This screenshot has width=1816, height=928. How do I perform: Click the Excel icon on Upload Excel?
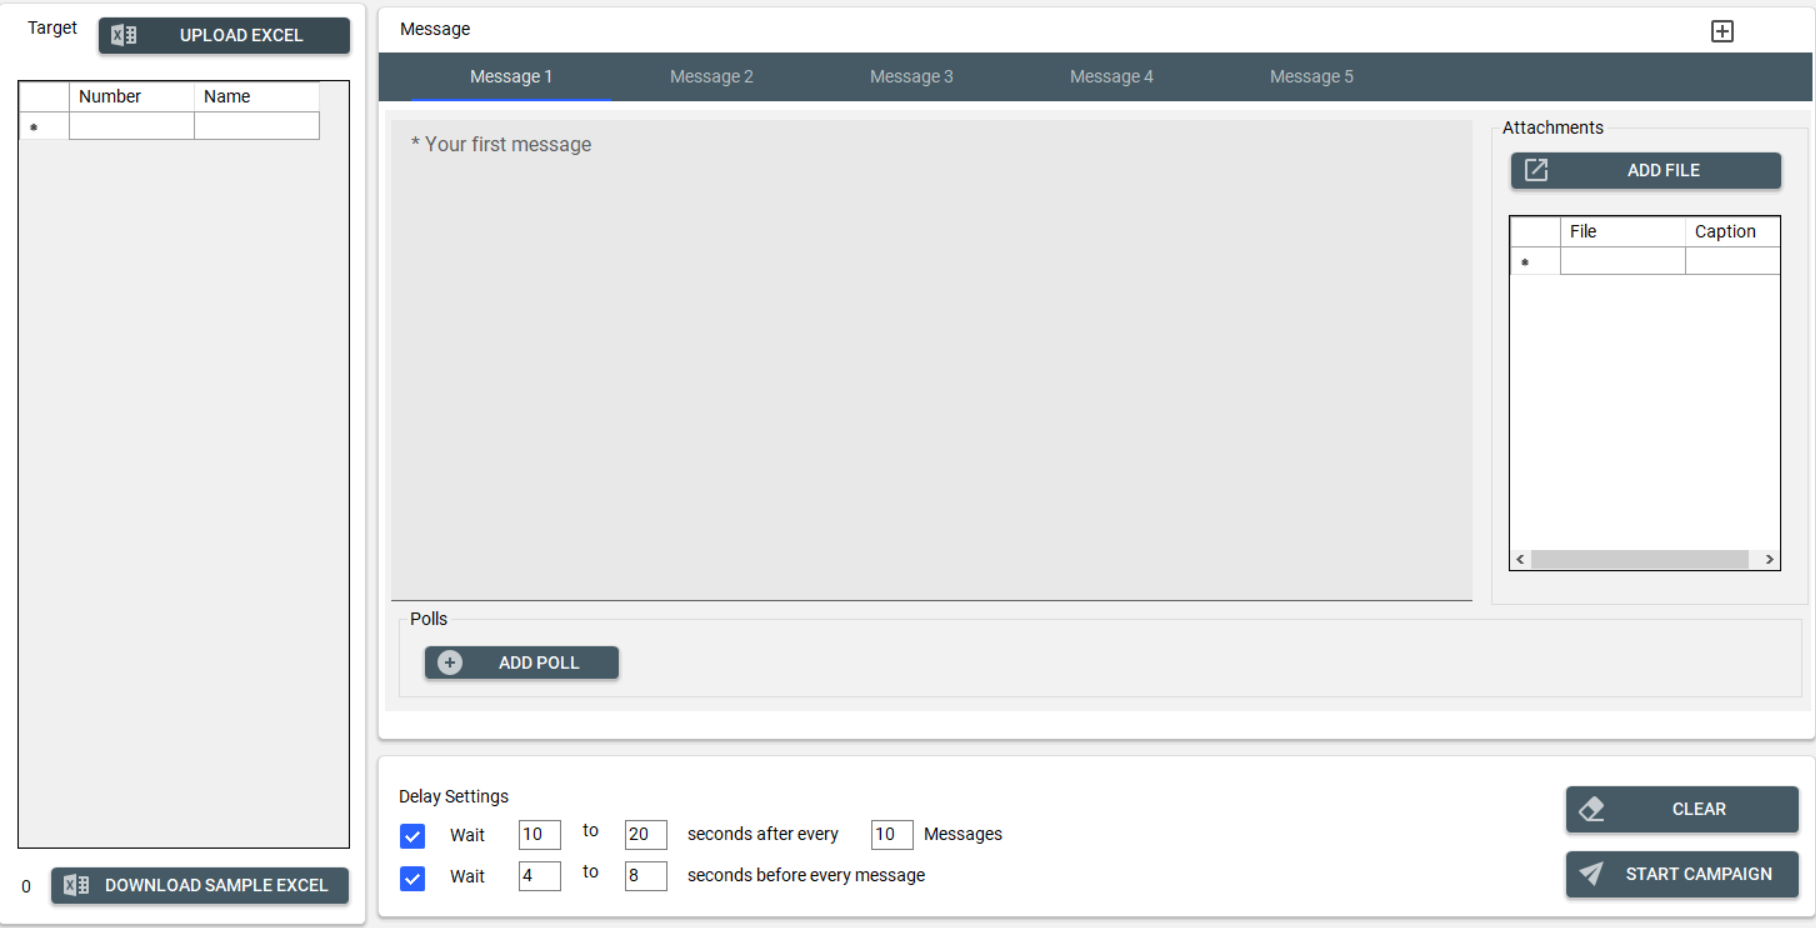[x=124, y=35]
